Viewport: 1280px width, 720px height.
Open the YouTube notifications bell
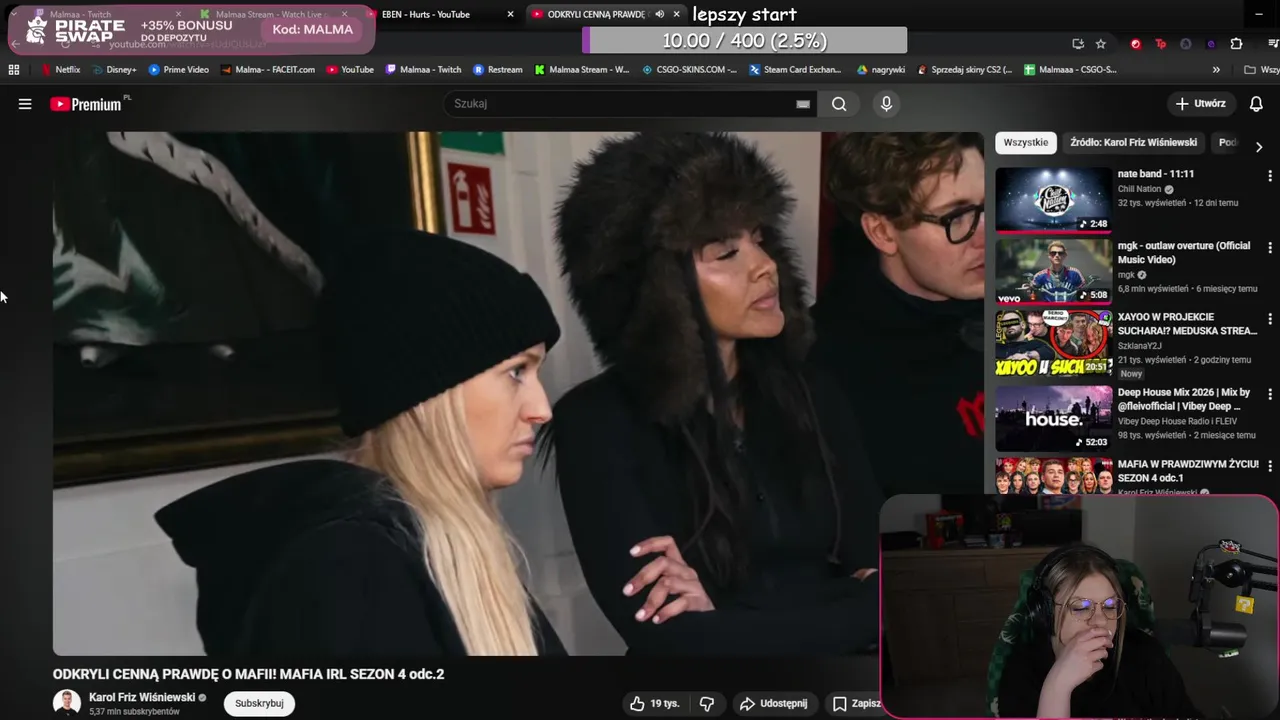(x=1256, y=104)
